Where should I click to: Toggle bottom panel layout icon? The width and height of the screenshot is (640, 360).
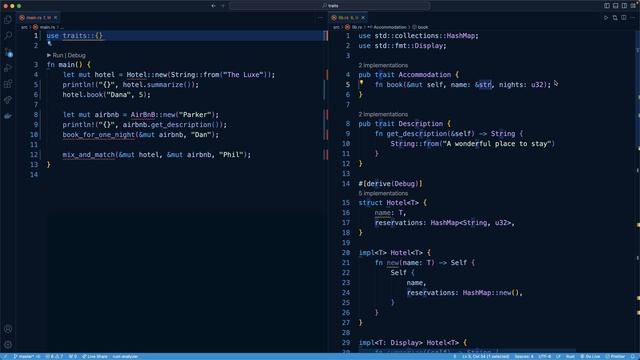click(616, 6)
